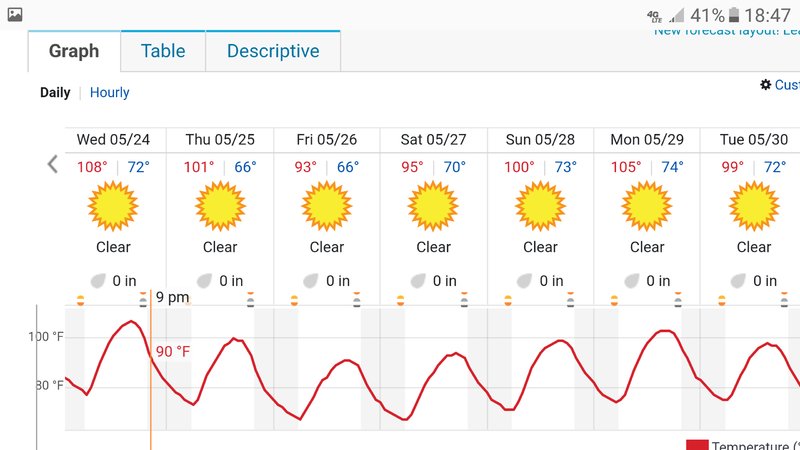Click the Sunday sunset marker icon
800x450 pixels.
point(570,299)
